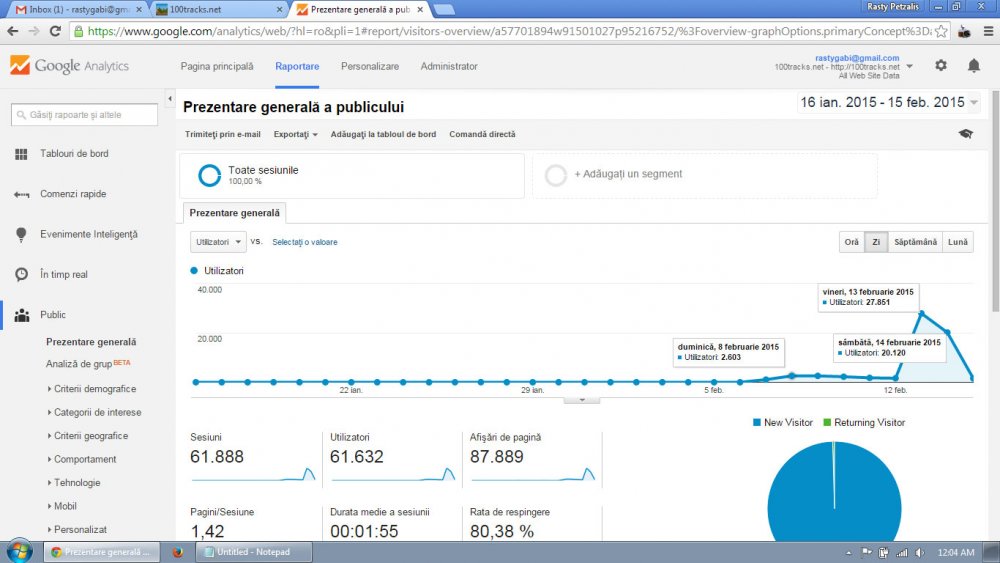Screen dimensions: 1000x563
Task: Click Comandă directă
Action: (x=482, y=135)
